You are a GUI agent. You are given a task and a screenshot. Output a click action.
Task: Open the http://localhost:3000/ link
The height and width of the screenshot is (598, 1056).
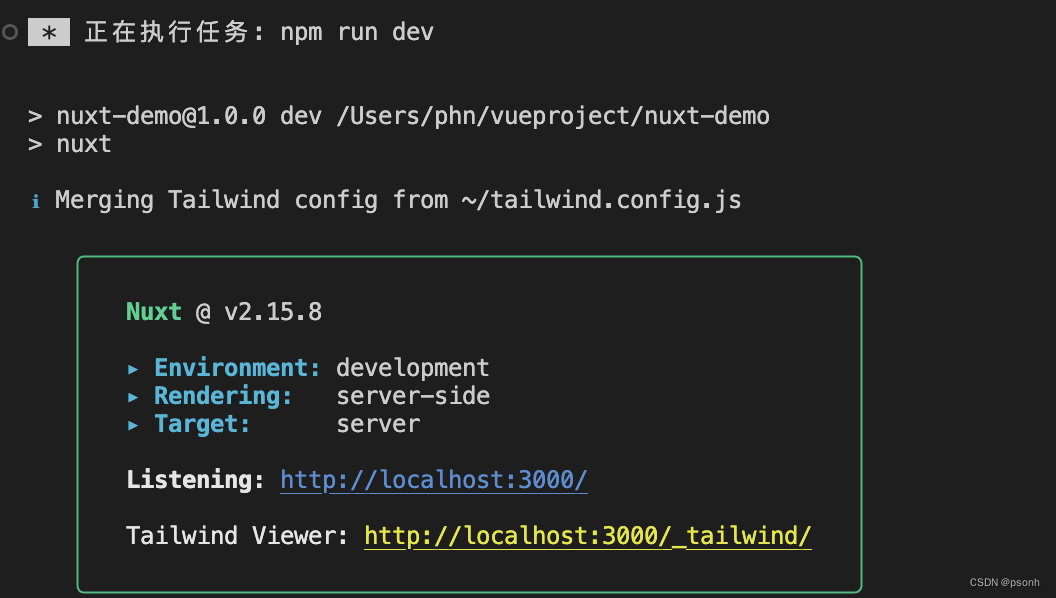433,479
